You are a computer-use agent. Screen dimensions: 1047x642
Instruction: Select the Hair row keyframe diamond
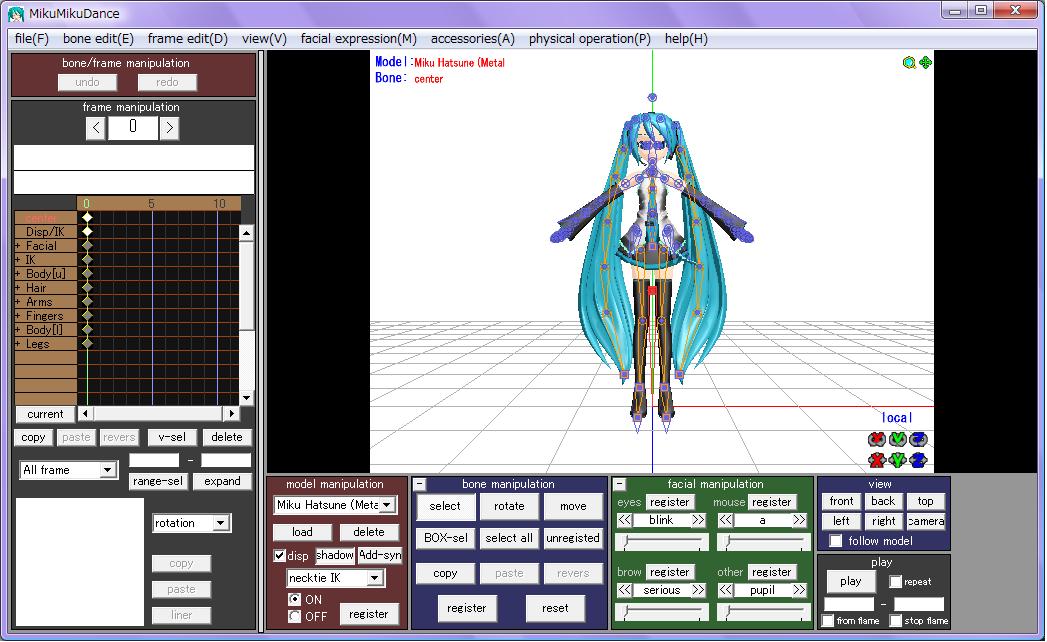coord(87,288)
